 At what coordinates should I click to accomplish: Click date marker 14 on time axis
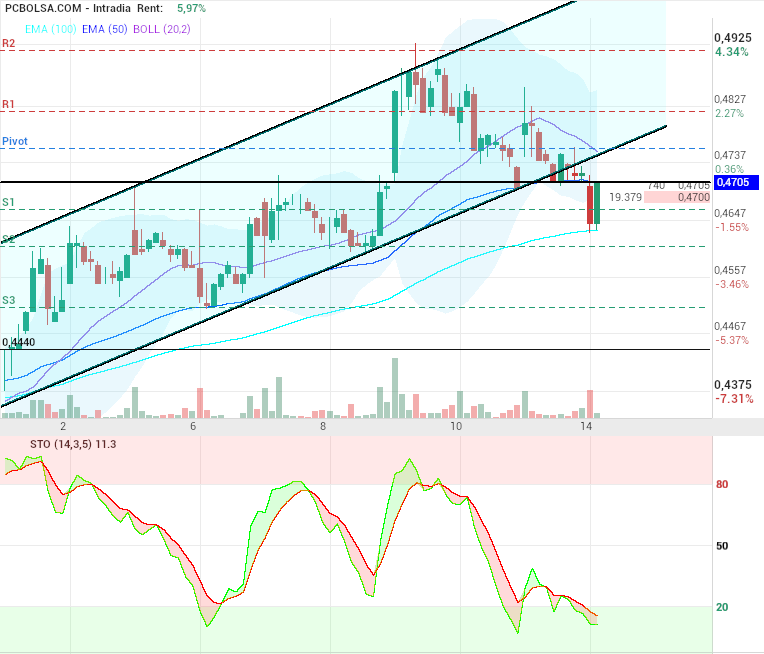click(x=587, y=427)
